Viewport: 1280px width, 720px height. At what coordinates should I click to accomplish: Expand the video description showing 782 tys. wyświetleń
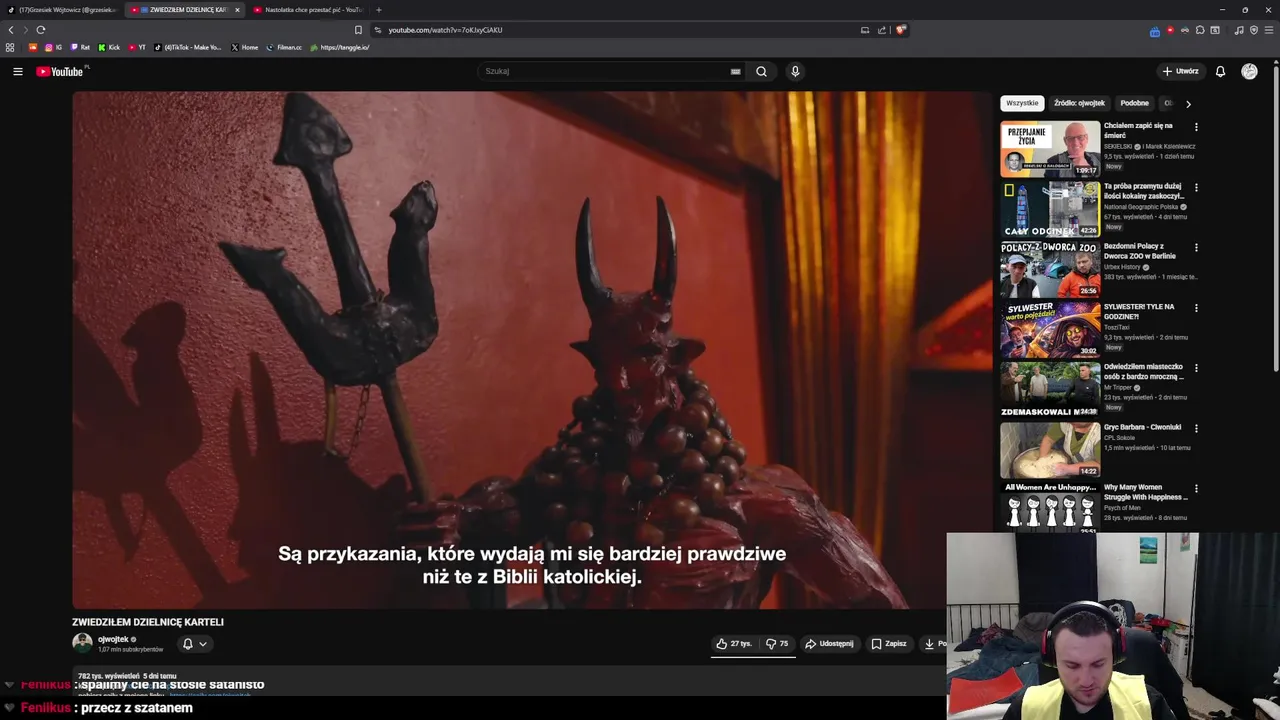pyautogui.click(x=508, y=683)
